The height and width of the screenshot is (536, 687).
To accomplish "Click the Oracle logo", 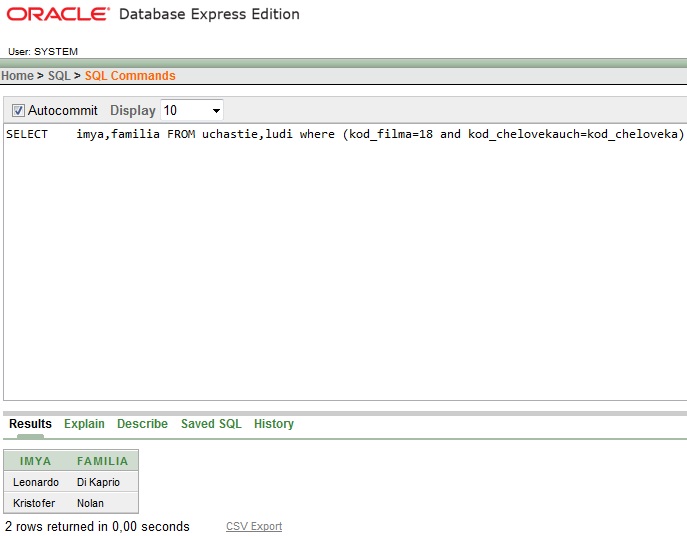I will 58,14.
